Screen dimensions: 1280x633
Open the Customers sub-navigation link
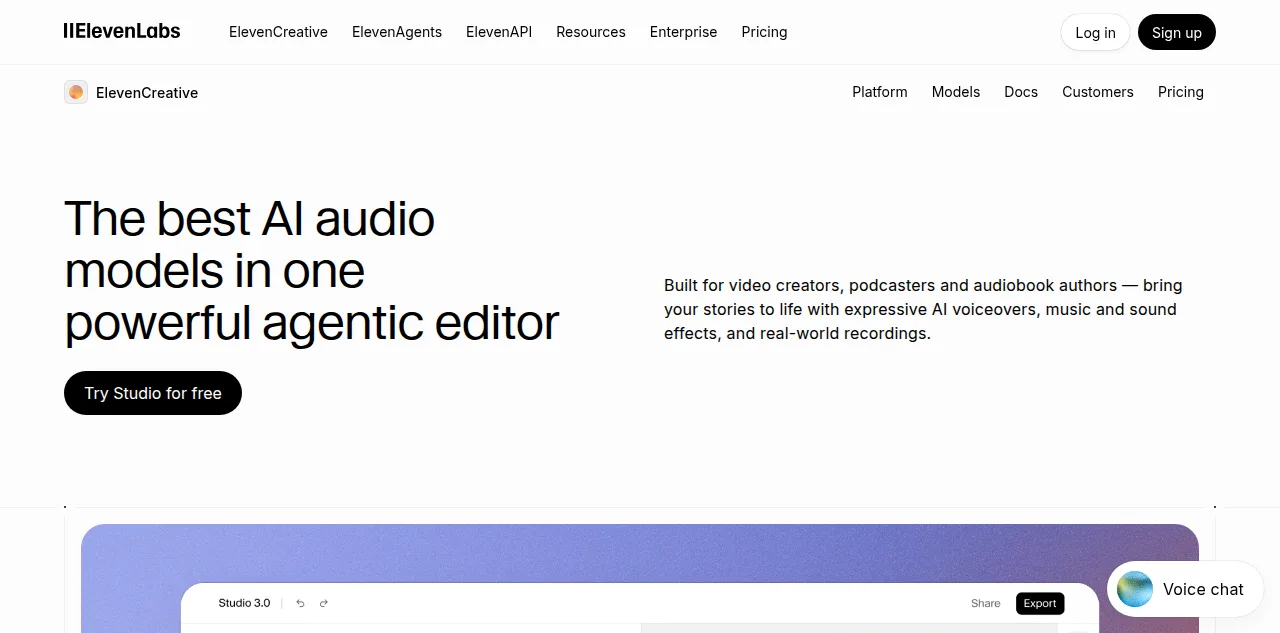coord(1098,92)
